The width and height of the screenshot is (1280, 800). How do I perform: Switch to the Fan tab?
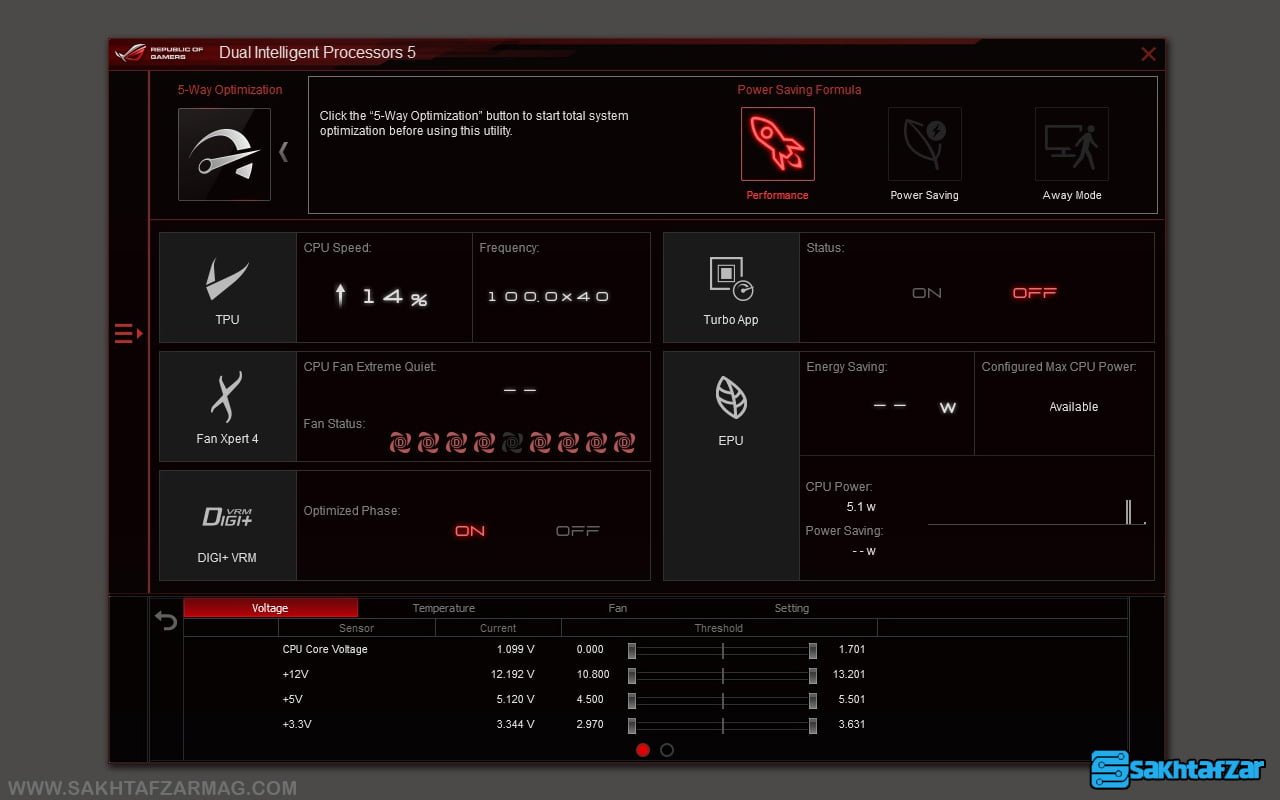[x=618, y=608]
